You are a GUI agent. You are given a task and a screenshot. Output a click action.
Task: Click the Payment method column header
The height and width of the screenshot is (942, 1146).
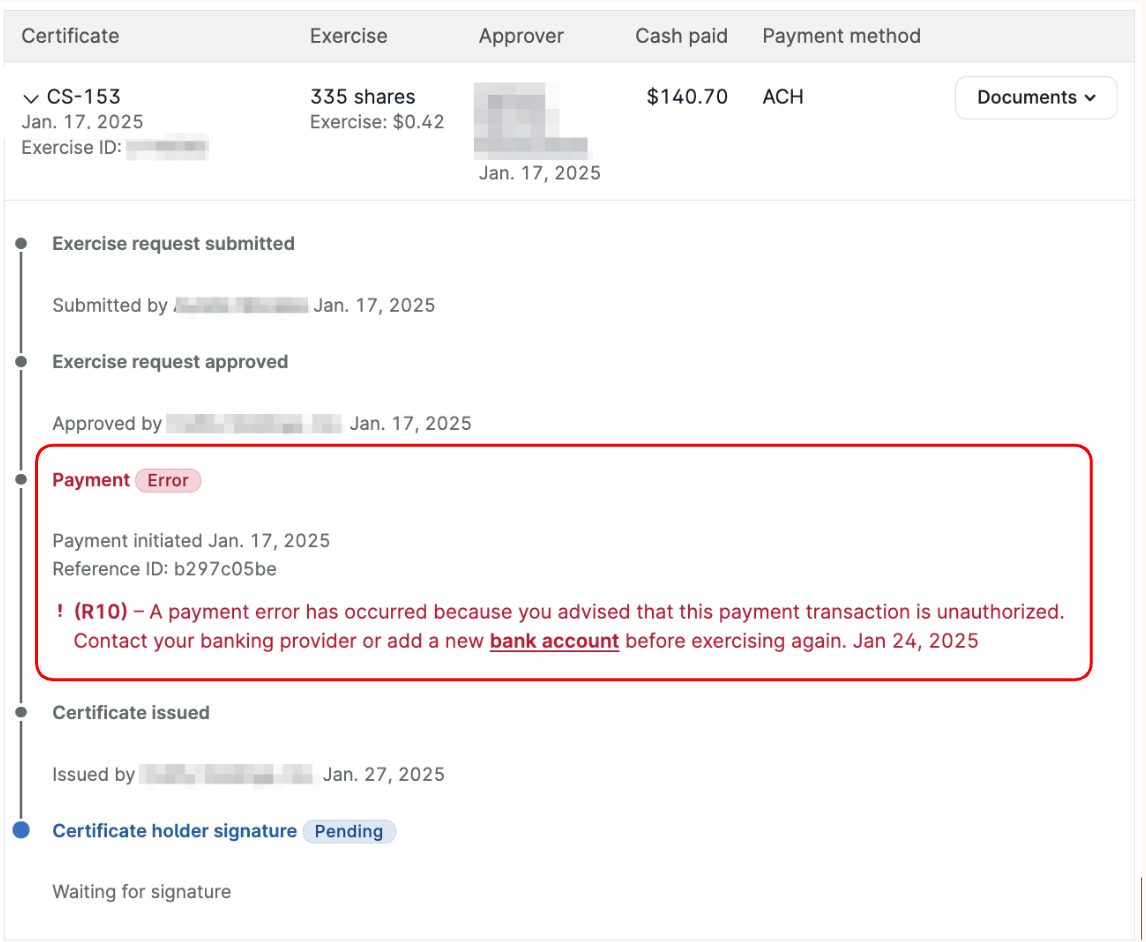[x=841, y=36]
